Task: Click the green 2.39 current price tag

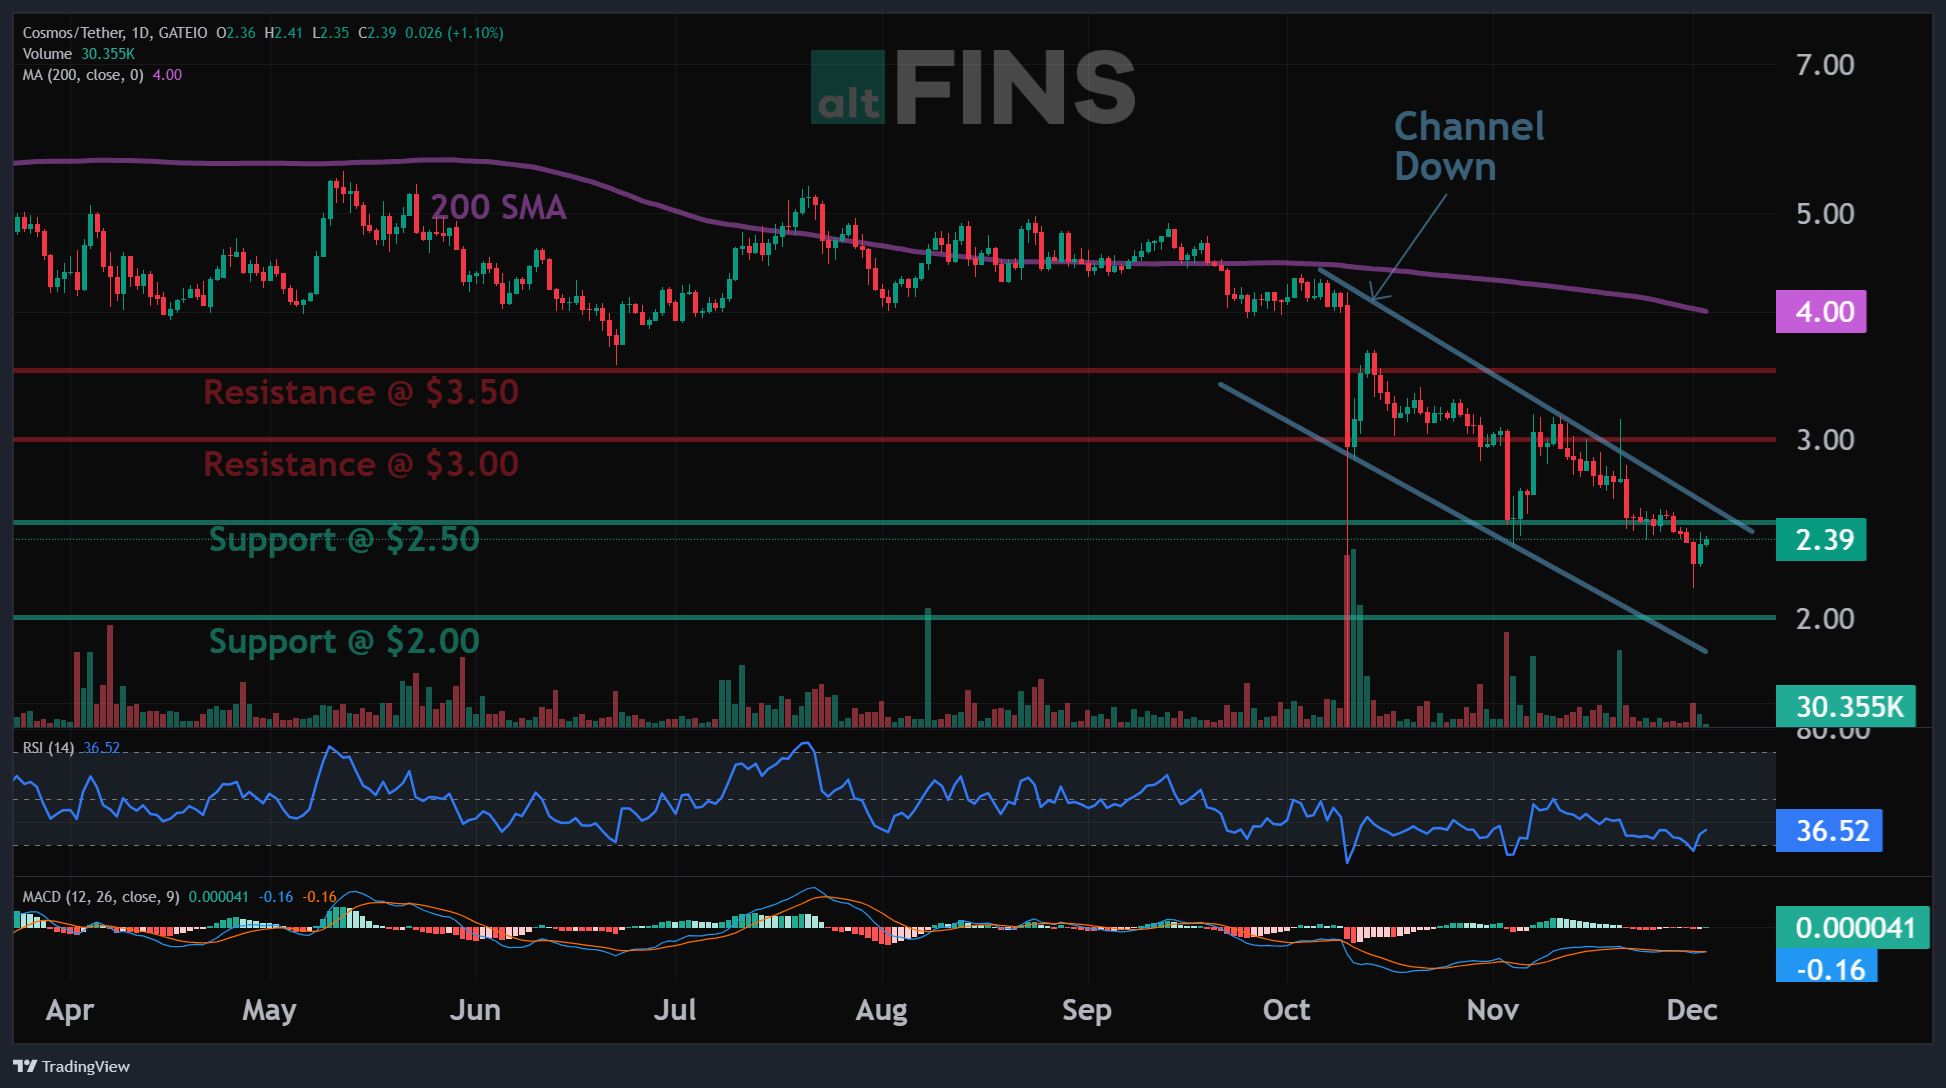Action: point(1820,540)
